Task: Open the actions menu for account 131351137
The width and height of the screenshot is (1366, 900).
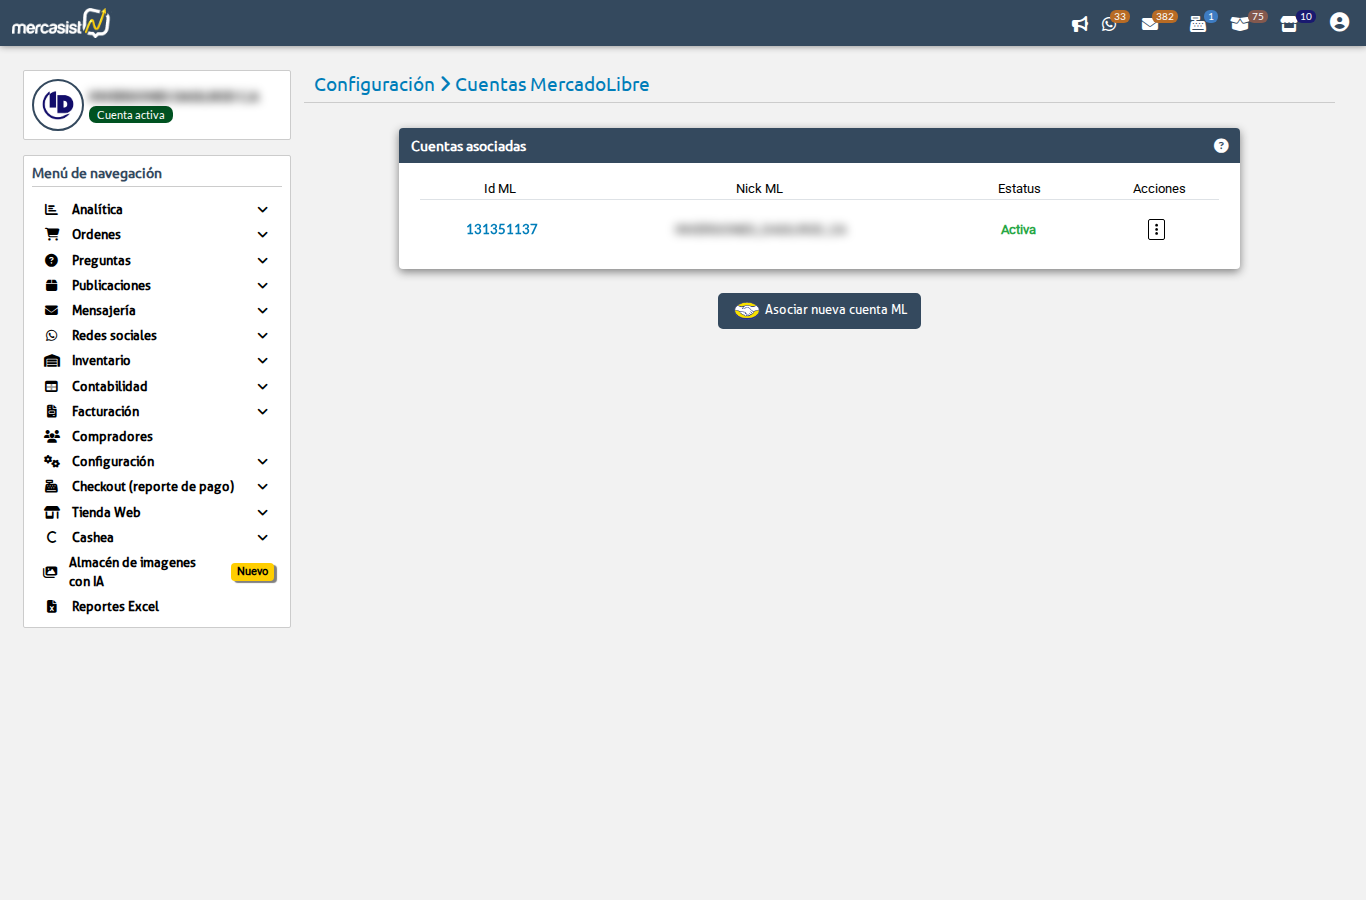Action: pyautogui.click(x=1156, y=229)
